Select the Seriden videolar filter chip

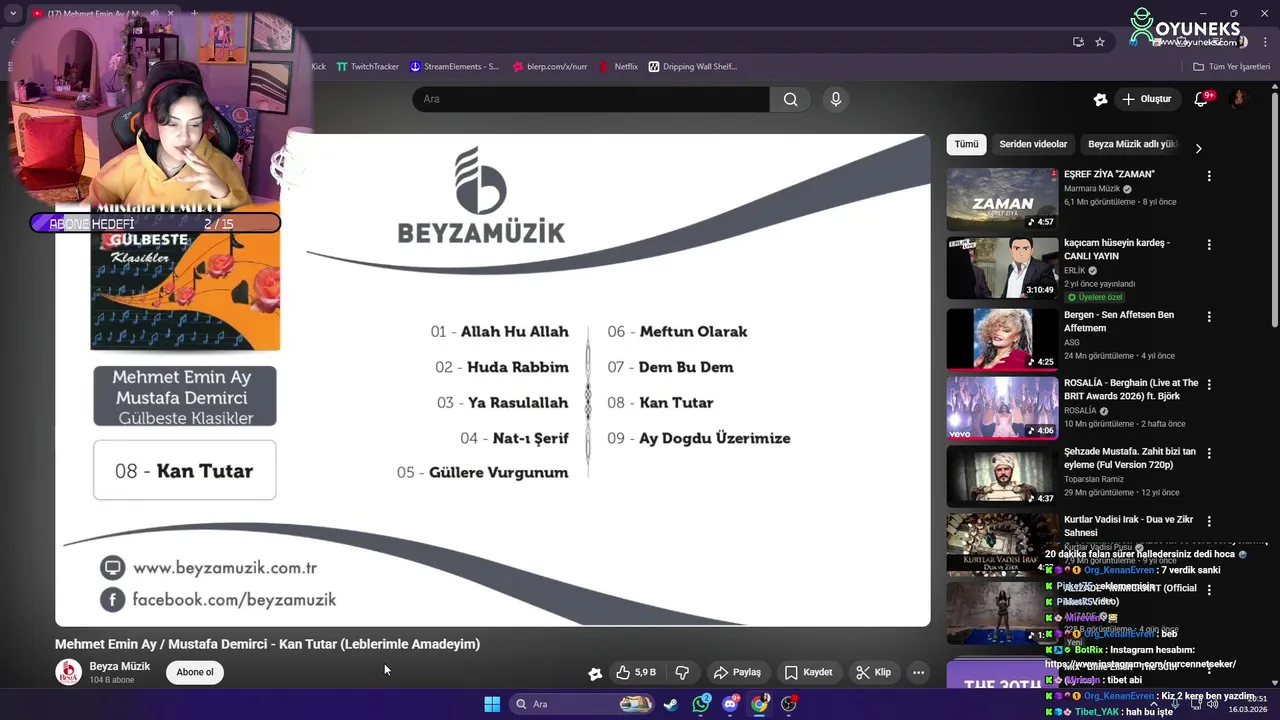coord(1033,144)
